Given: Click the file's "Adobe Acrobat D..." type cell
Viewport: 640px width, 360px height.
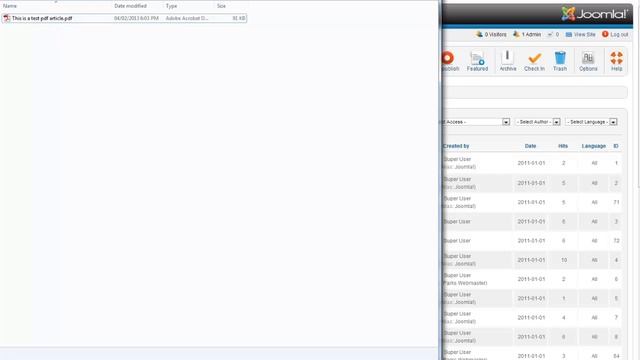Looking at the screenshot, I should click(187, 18).
